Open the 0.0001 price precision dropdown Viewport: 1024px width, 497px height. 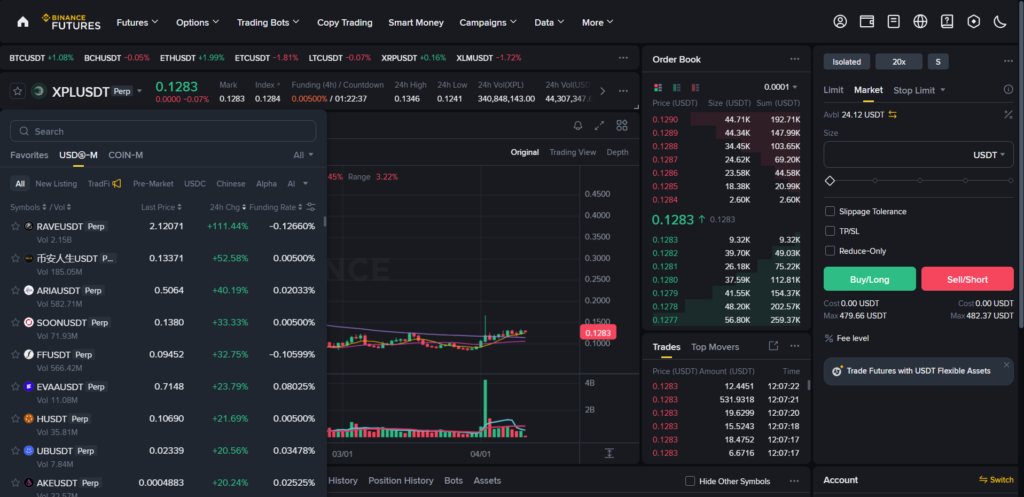pos(781,87)
